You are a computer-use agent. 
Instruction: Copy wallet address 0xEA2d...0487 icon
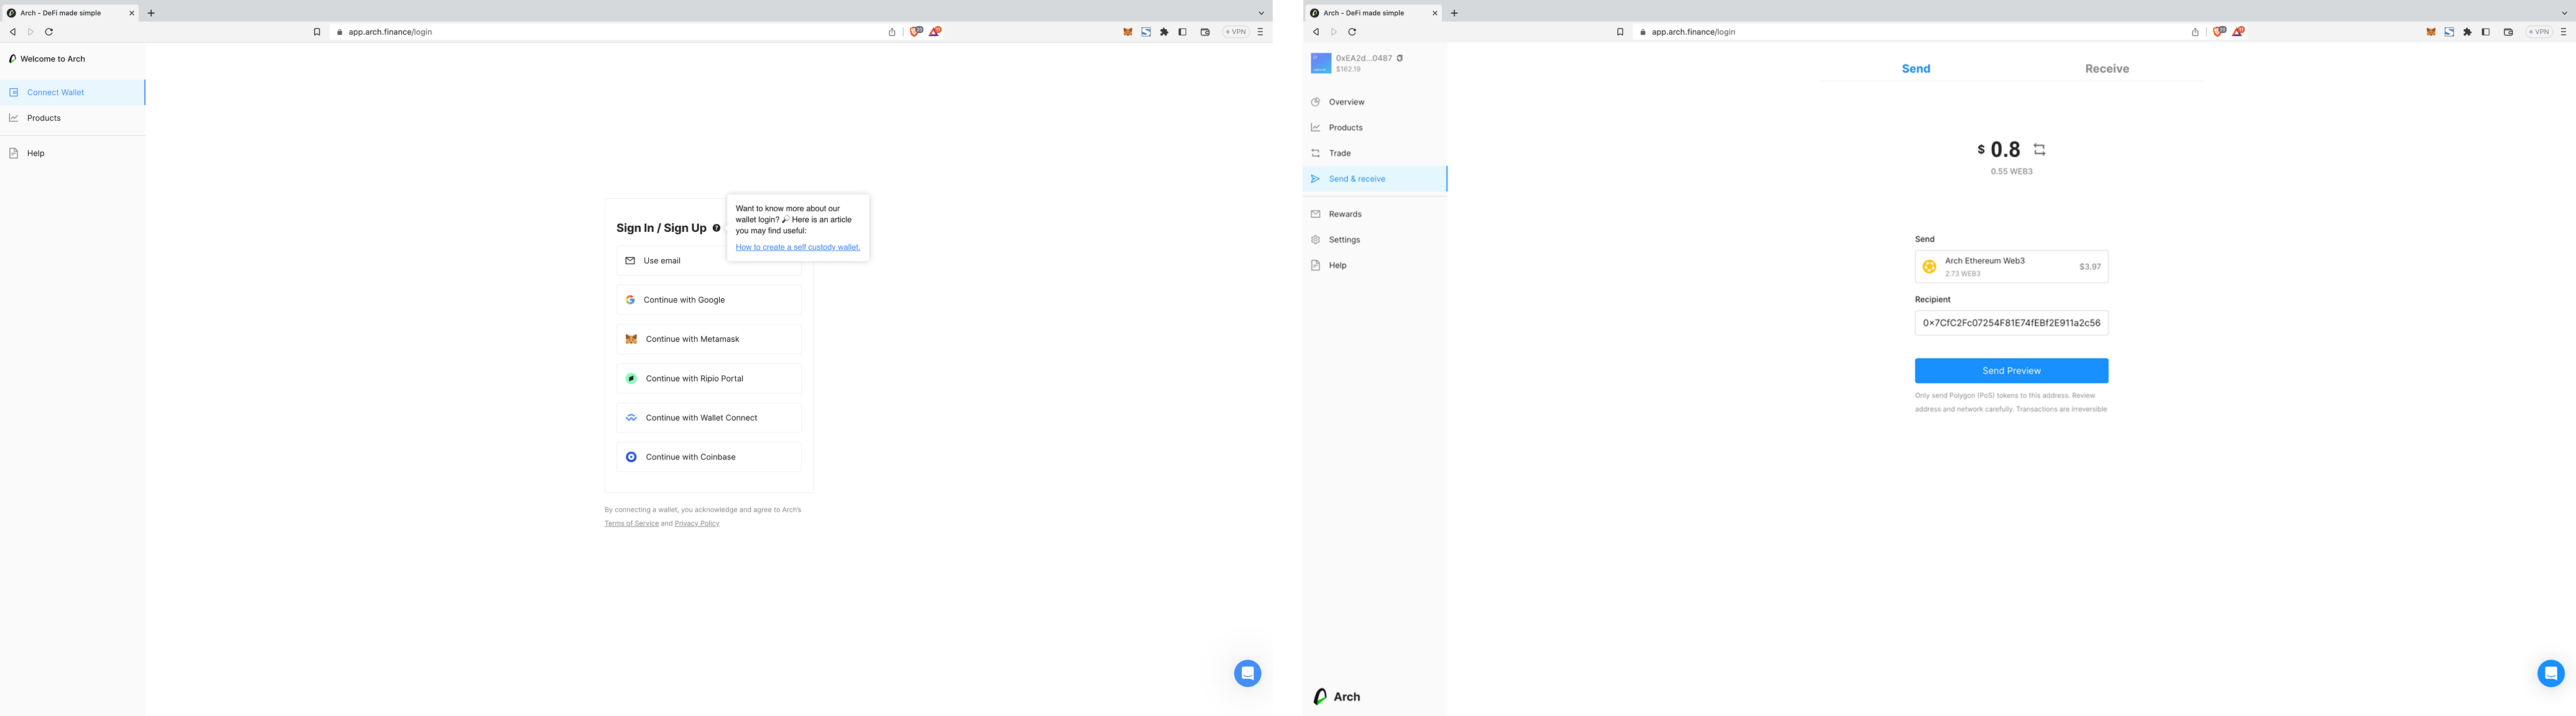(1399, 58)
